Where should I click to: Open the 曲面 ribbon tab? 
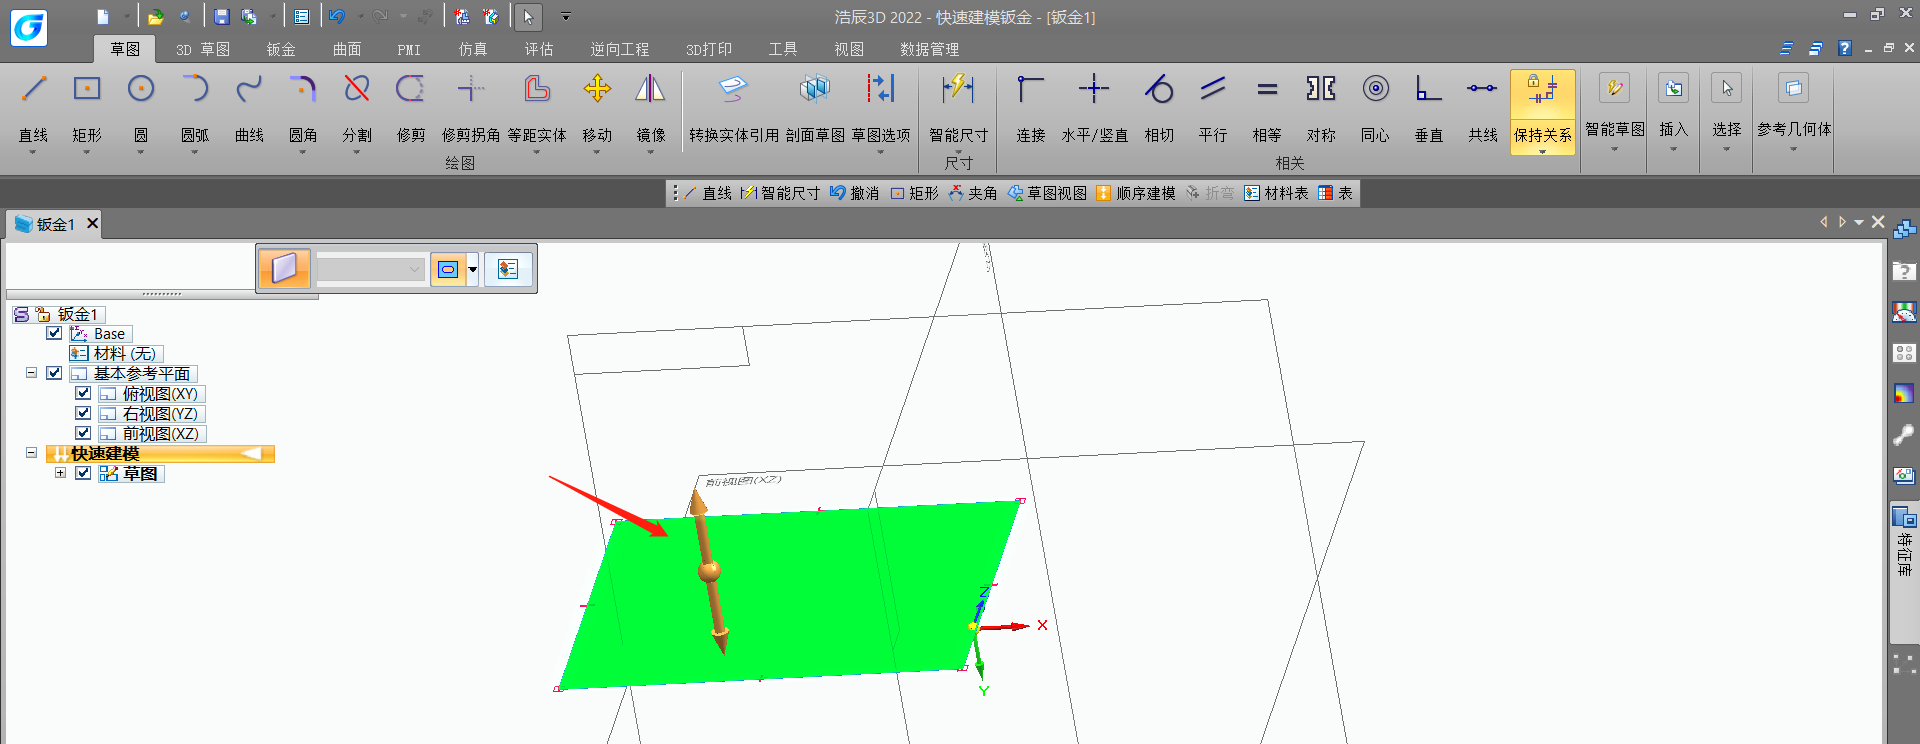click(x=347, y=49)
